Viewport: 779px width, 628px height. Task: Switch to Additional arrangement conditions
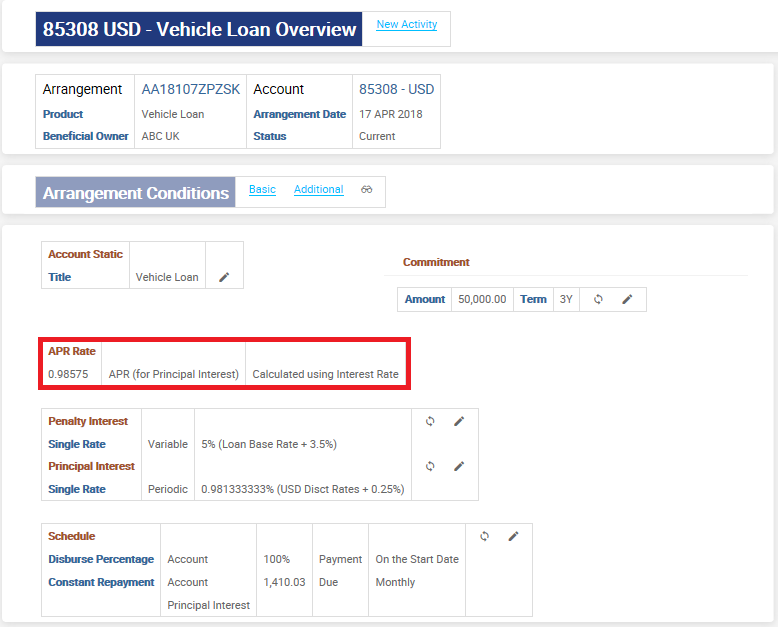coord(318,190)
